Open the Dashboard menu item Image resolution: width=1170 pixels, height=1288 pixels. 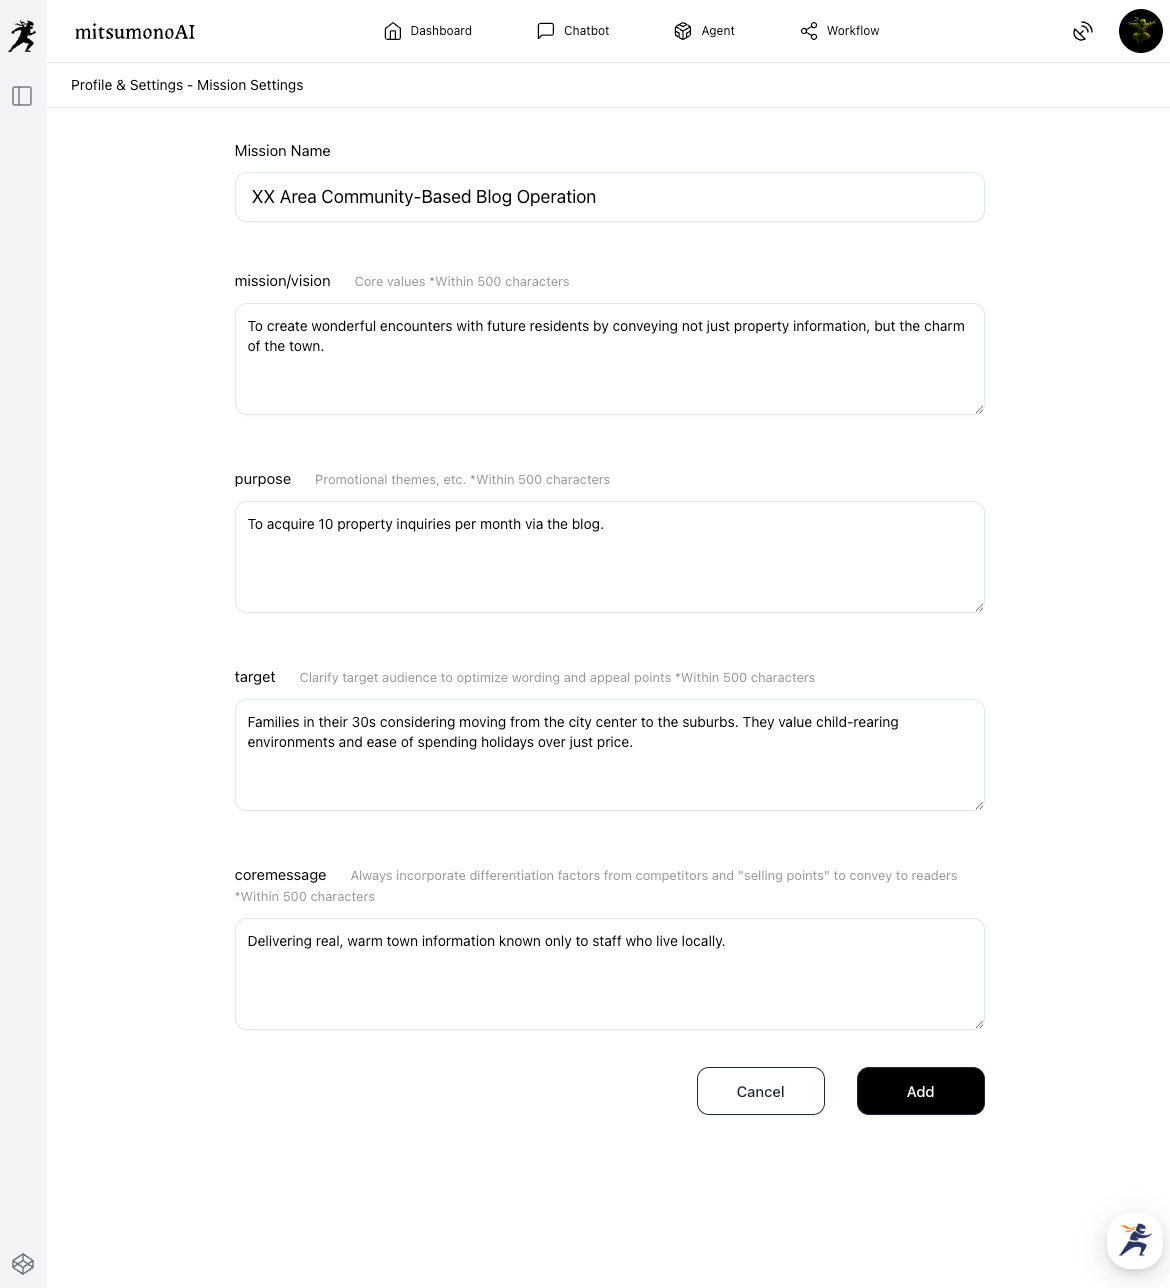coord(441,31)
